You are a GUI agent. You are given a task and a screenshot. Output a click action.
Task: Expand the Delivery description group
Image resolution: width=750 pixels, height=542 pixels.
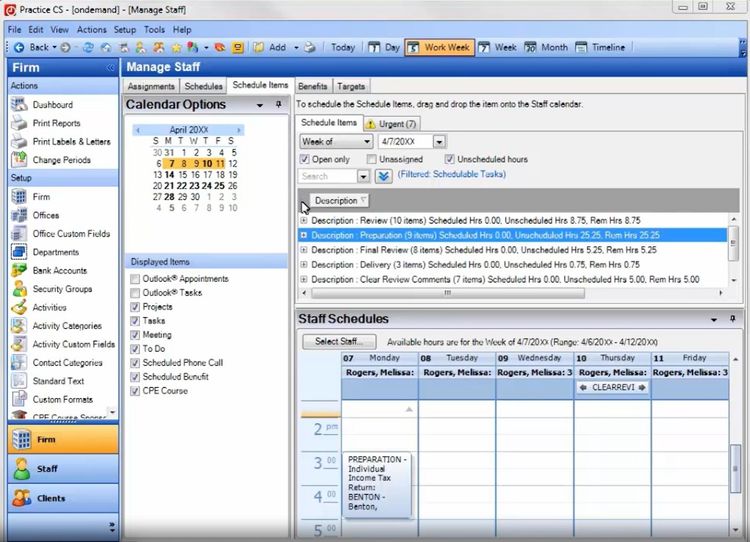pos(304,265)
